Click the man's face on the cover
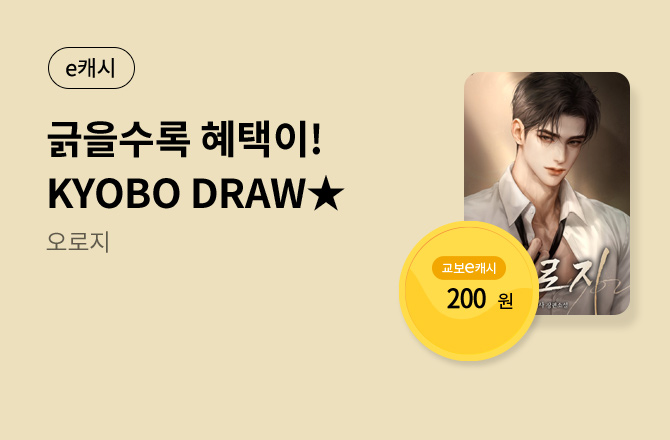The image size is (670, 440). coord(553,145)
